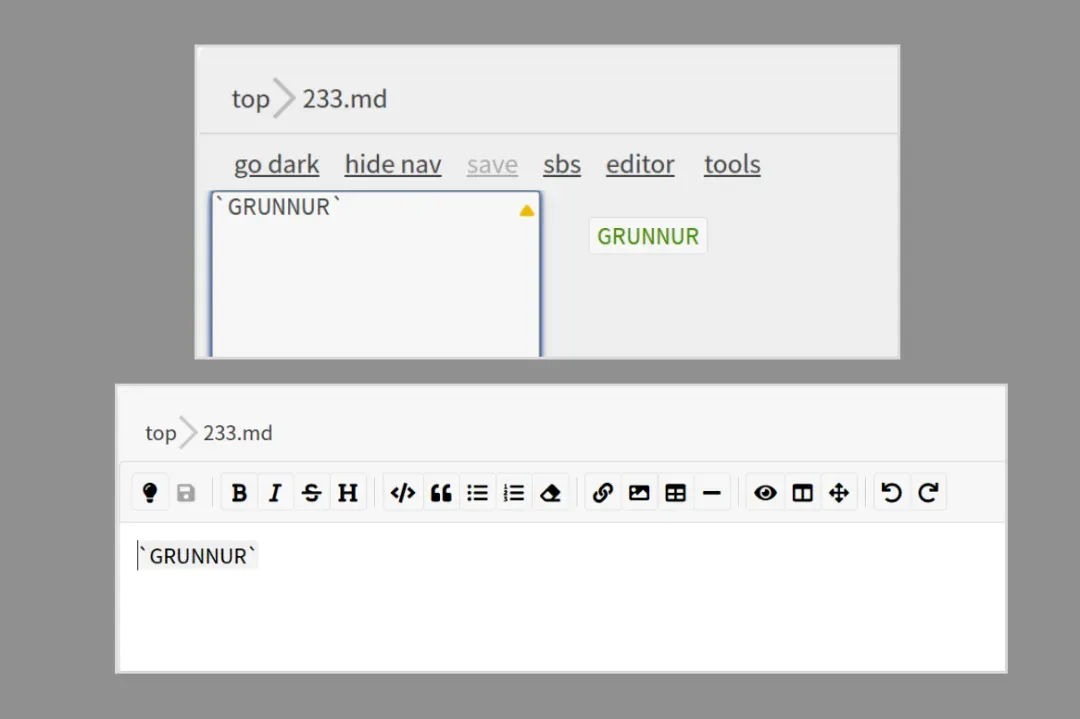Click the GRUNNUR text in lower editor

[198, 556]
